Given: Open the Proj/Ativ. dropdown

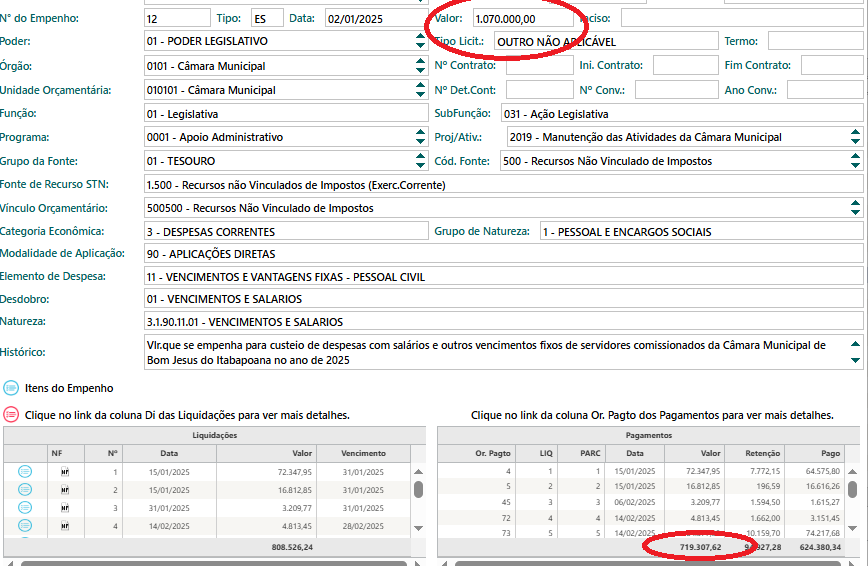Looking at the screenshot, I should (x=855, y=137).
